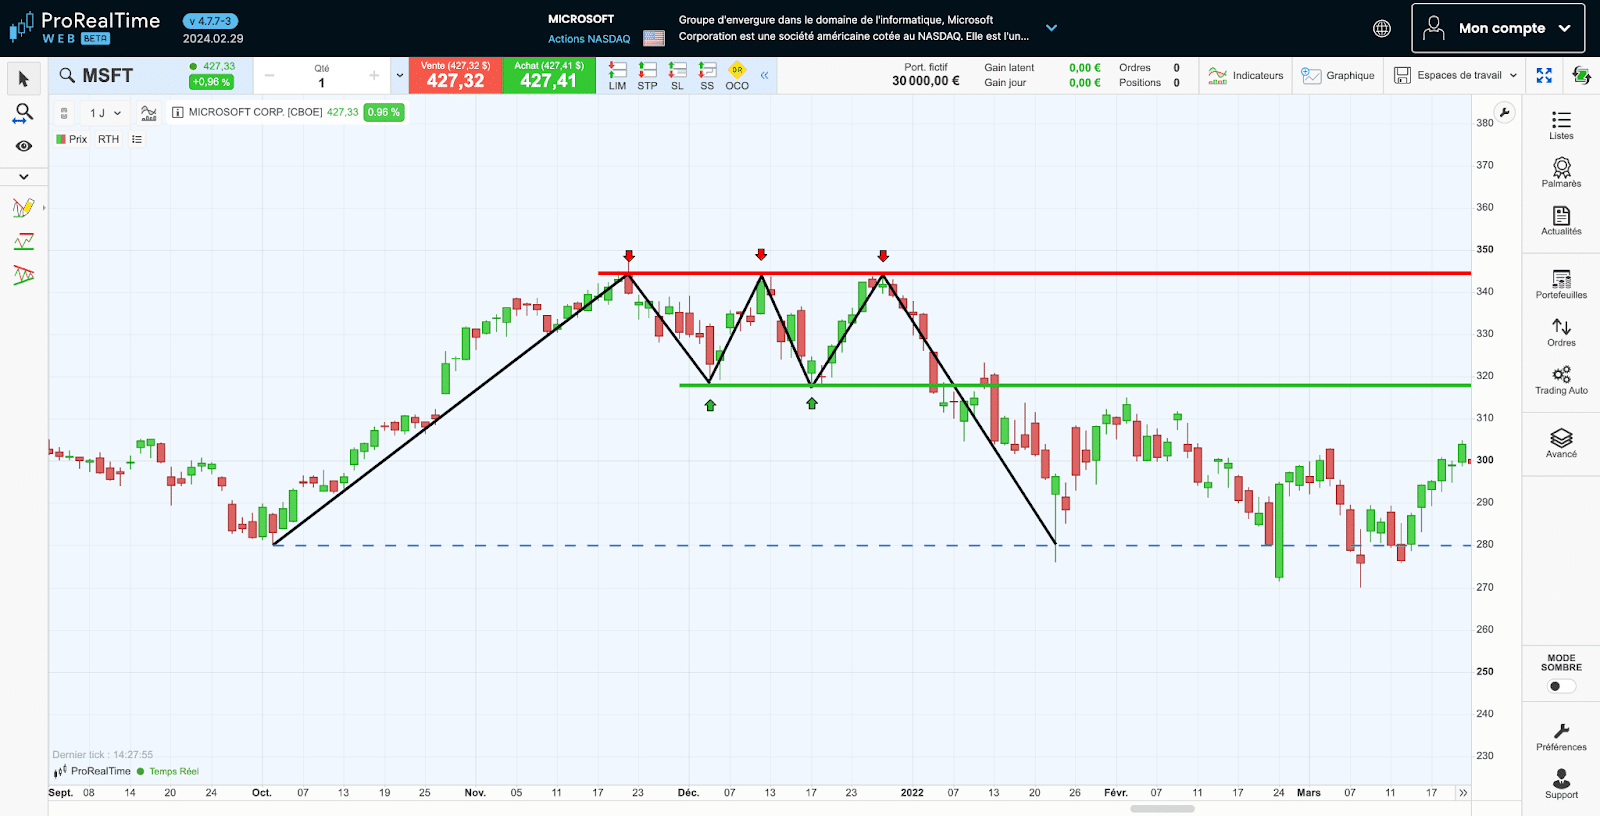Click the red Vente sell button
Image resolution: width=1600 pixels, height=816 pixels.
(455, 75)
